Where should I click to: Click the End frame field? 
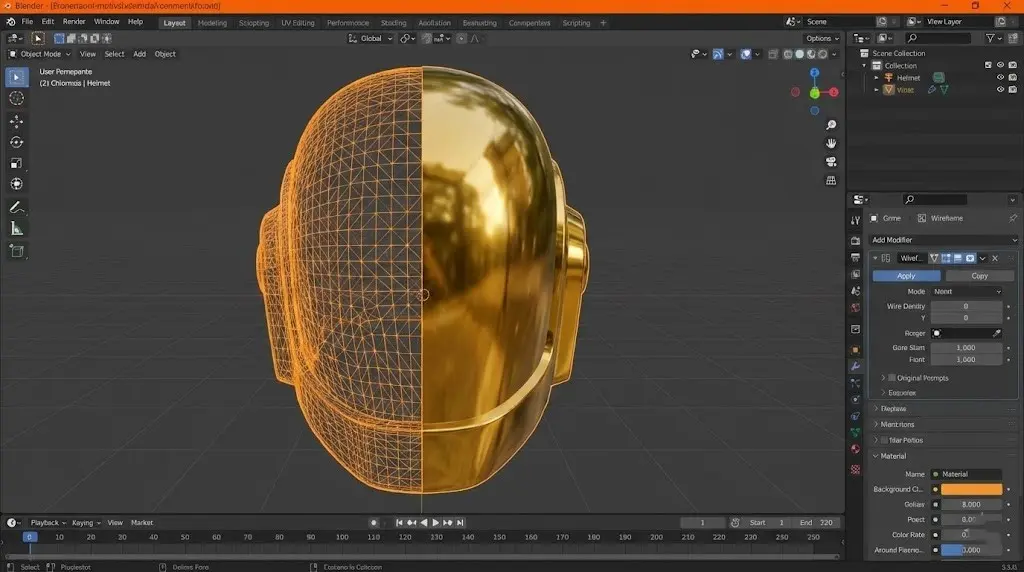click(x=816, y=522)
